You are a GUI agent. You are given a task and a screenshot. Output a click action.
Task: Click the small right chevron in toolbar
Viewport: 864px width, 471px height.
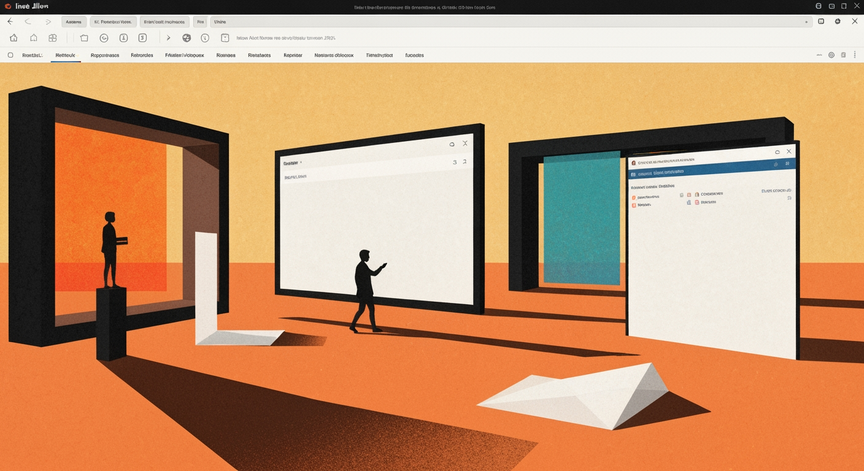169,38
